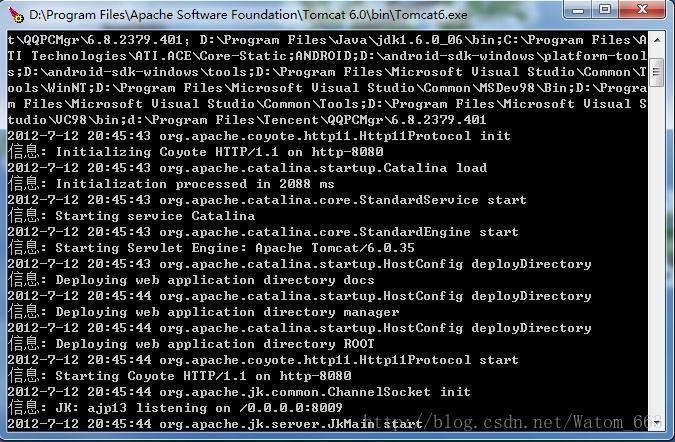Screen dimensions: 675x442
Task: Click the scrollbar up arrow
Action: pyautogui.click(x=656, y=40)
